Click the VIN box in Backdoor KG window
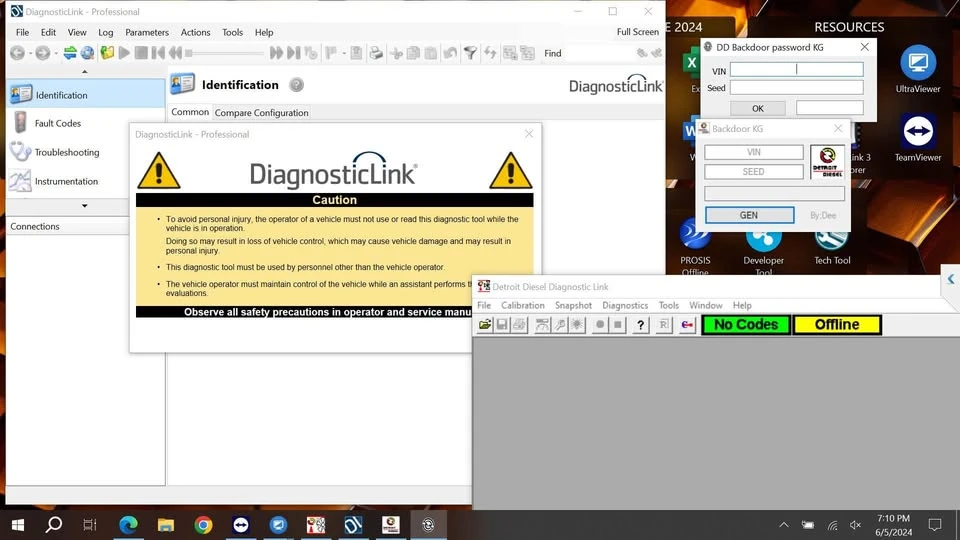The width and height of the screenshot is (960, 540). [x=754, y=152]
